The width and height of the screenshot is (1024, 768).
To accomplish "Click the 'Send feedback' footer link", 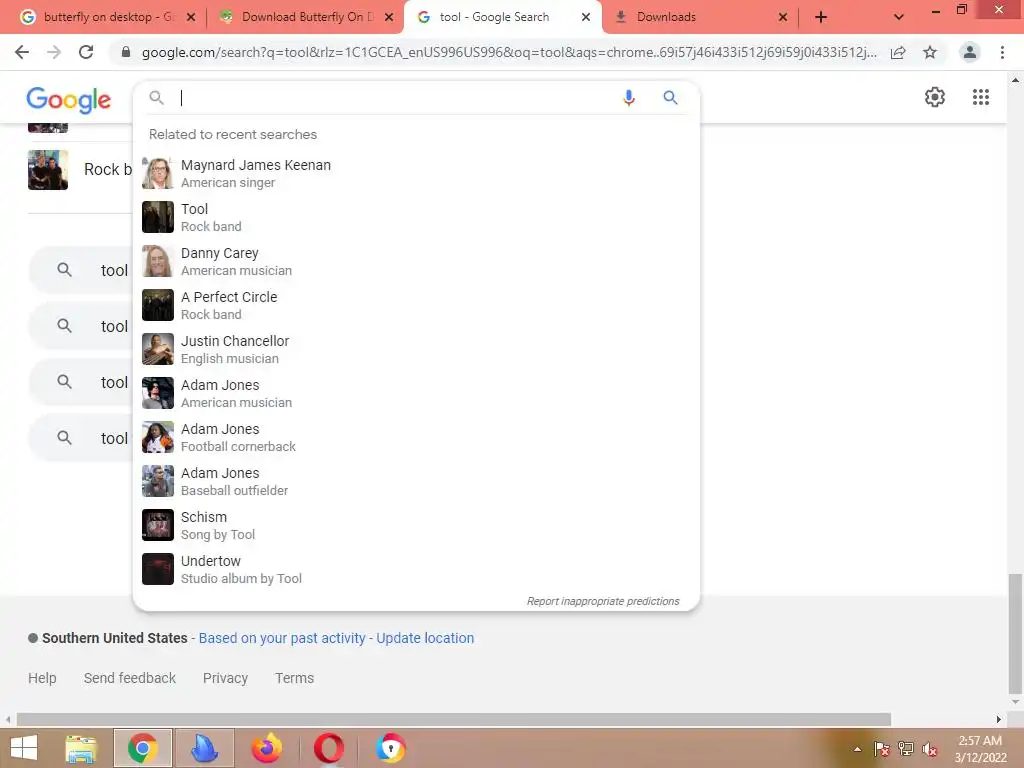I will pos(130,678).
